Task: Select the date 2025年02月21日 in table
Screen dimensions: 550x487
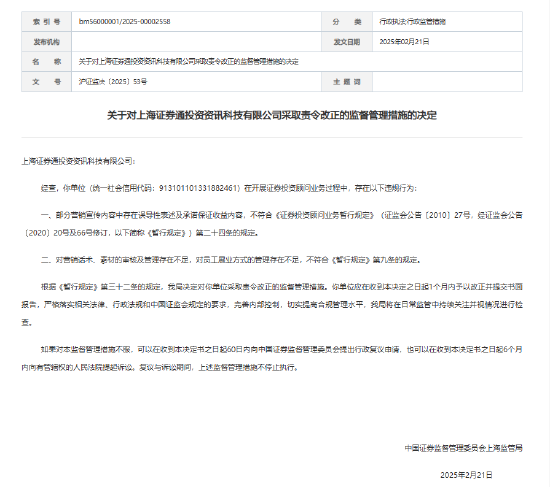Action: coord(404,42)
